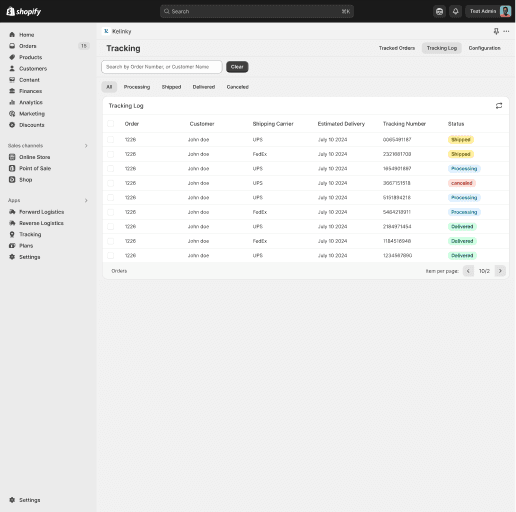Viewport: 516px width, 512px height.
Task: Open the notifications bell
Action: click(x=455, y=11)
